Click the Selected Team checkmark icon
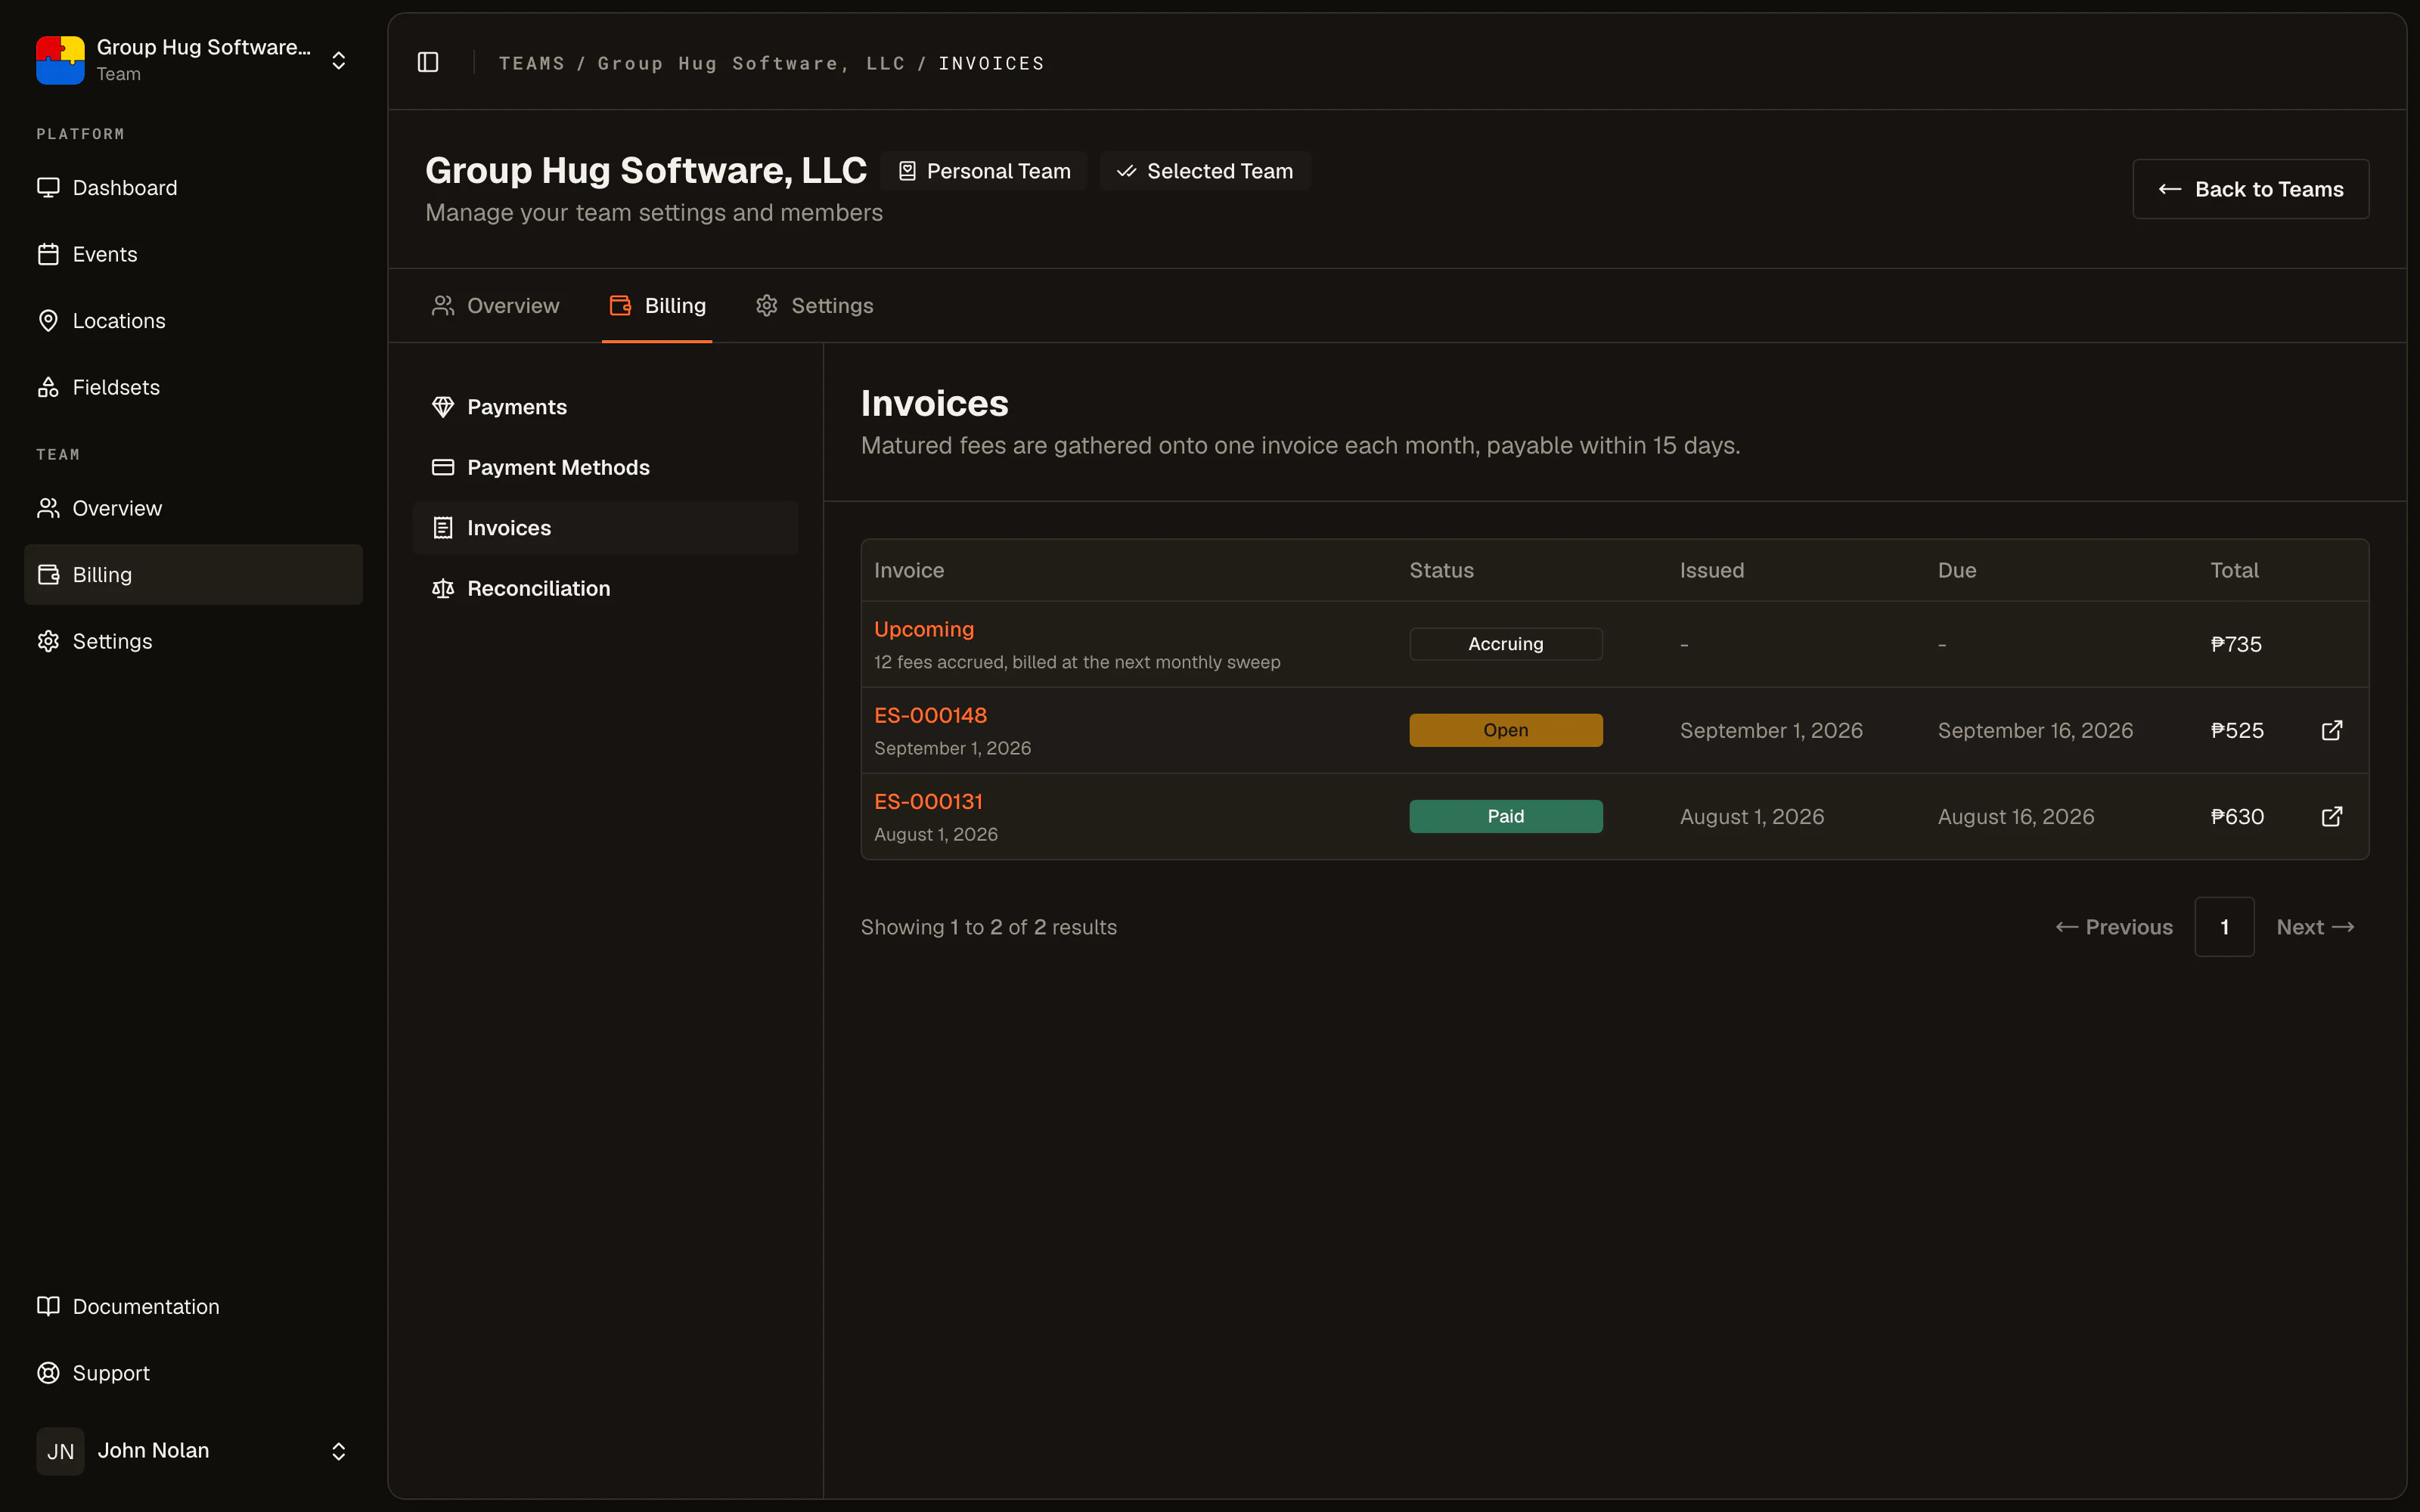The image size is (2420, 1512). tap(1127, 171)
